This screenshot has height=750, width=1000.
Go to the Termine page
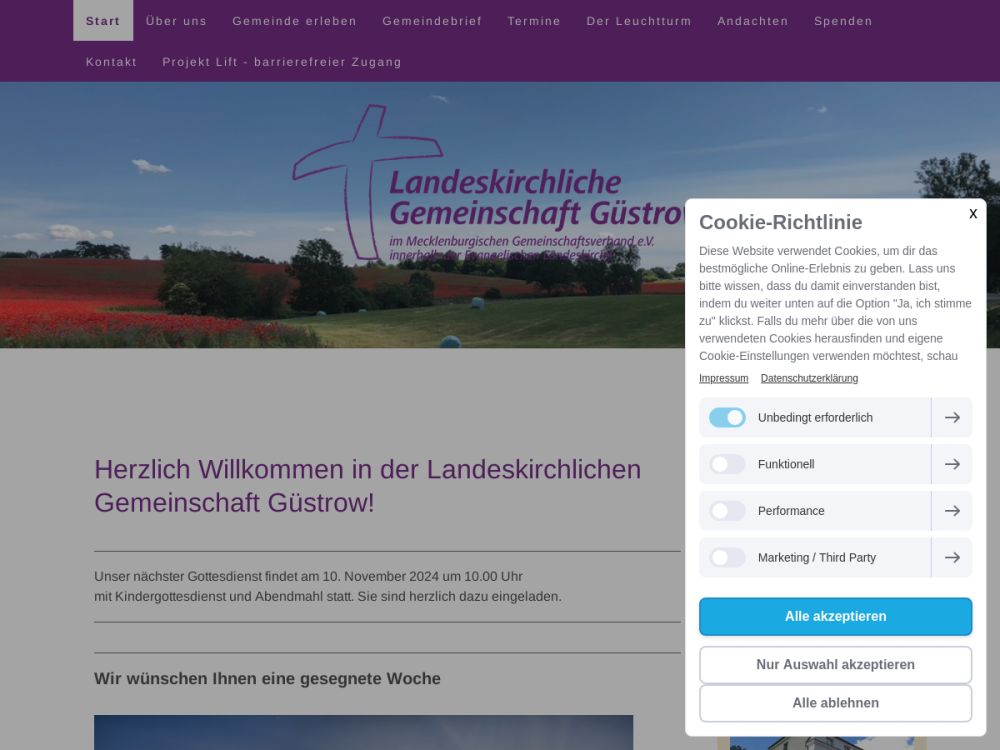click(534, 21)
